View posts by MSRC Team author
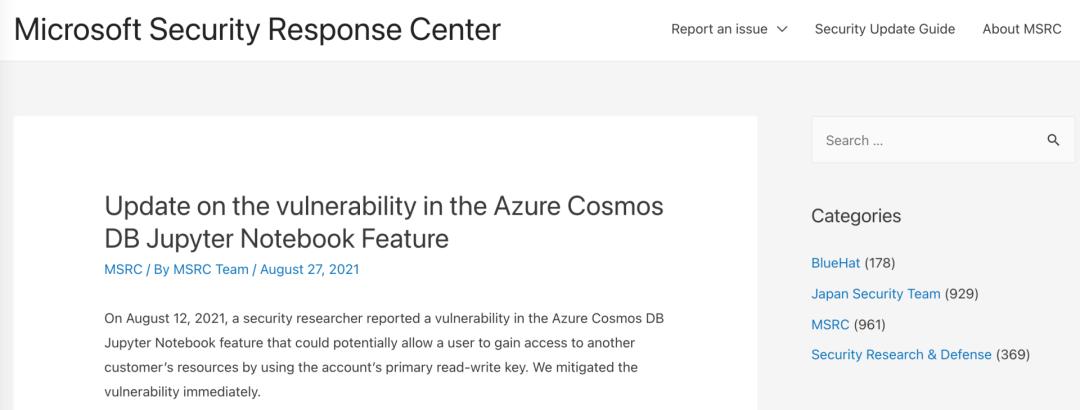The height and width of the screenshot is (410, 1080). click(211, 269)
